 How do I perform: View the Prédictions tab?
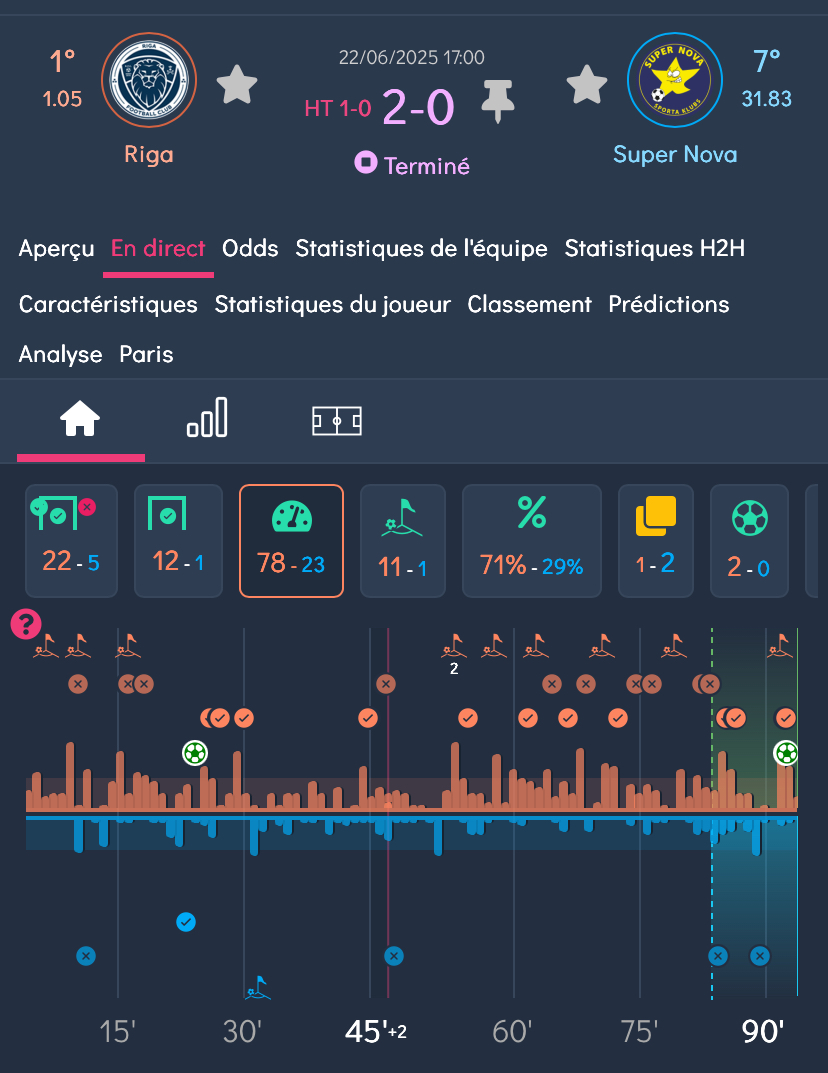[x=669, y=305]
